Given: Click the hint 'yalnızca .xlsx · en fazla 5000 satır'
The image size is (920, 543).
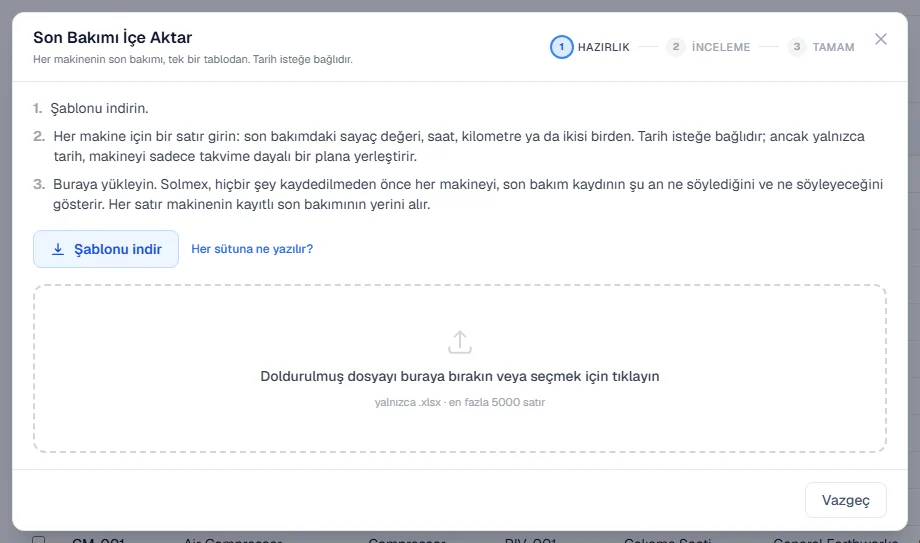Looking at the screenshot, I should click(459, 402).
